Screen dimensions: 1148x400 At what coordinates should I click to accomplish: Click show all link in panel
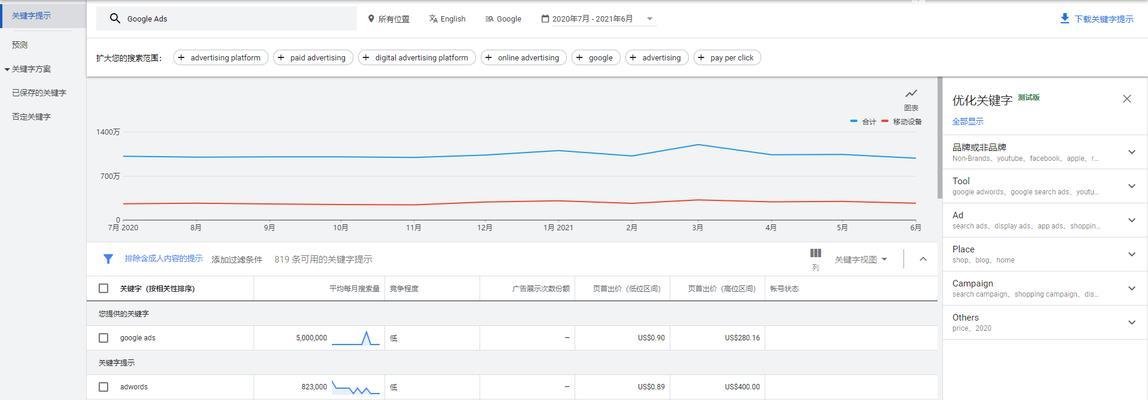(x=968, y=121)
